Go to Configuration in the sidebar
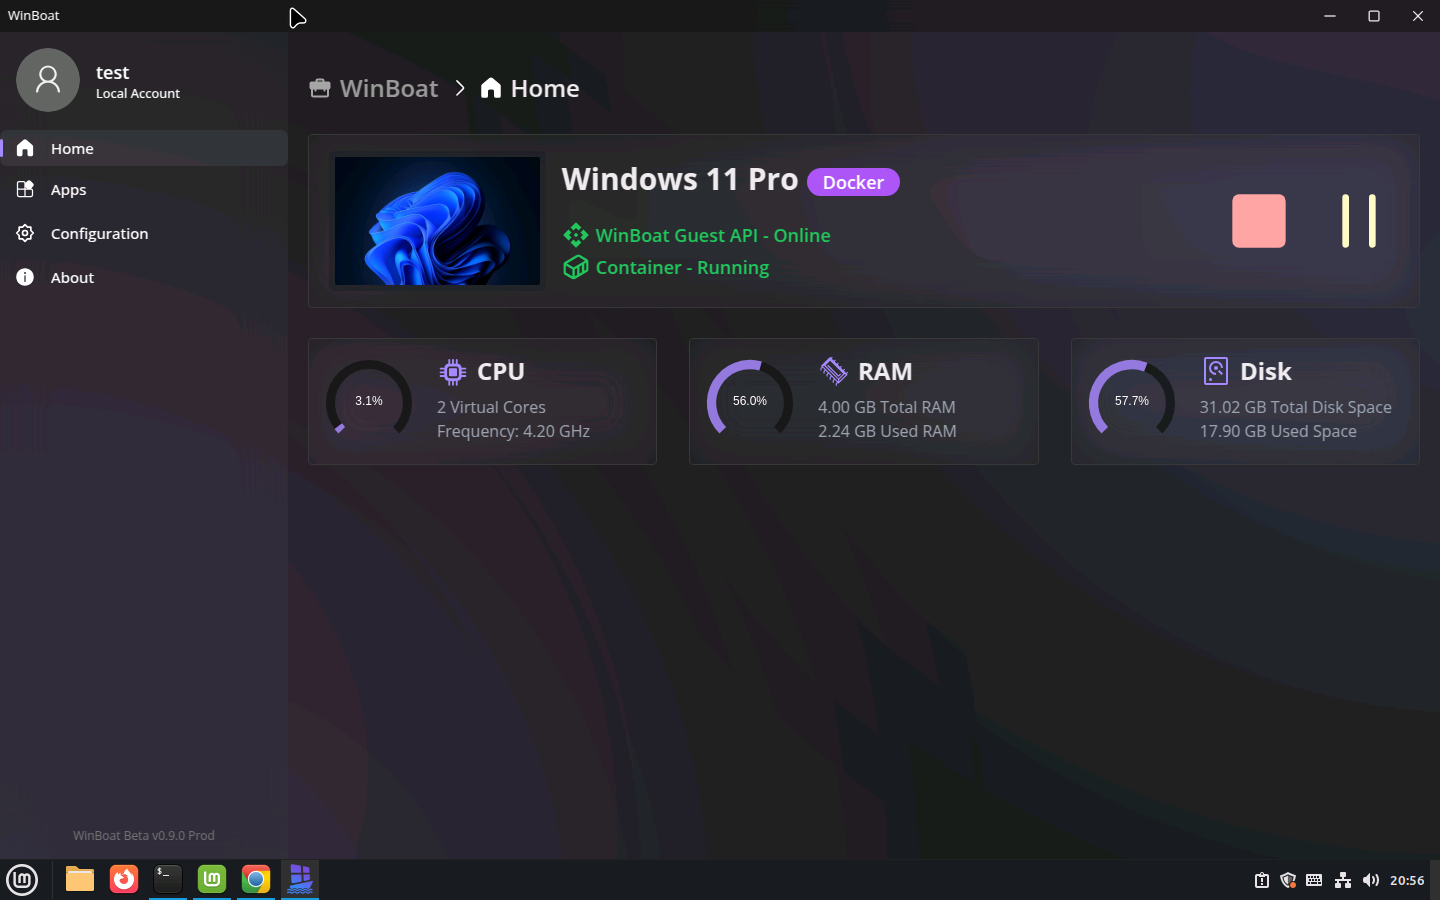This screenshot has height=900, width=1440. pos(99,234)
